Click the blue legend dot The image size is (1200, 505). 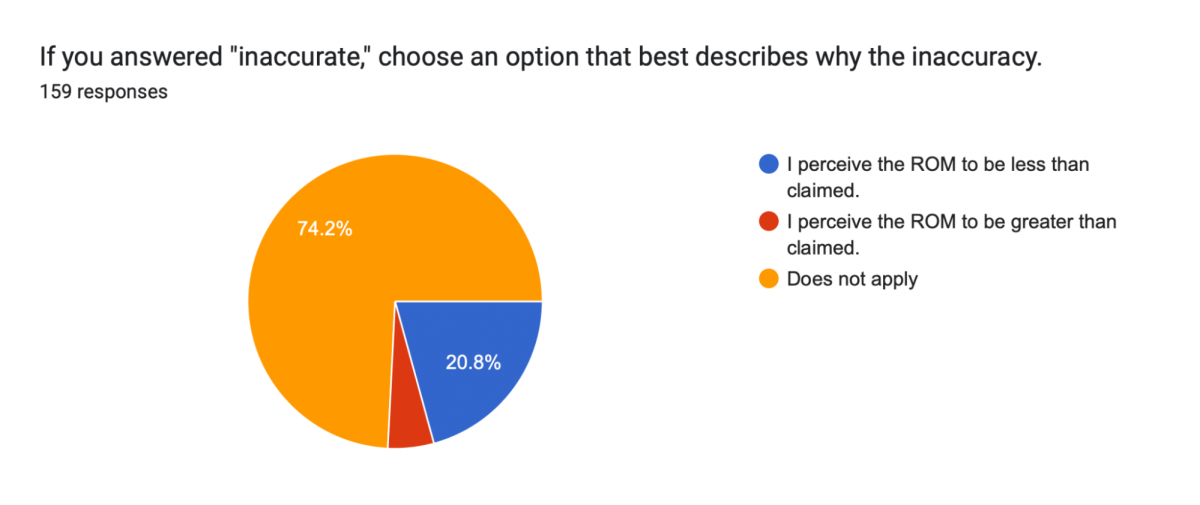769,165
